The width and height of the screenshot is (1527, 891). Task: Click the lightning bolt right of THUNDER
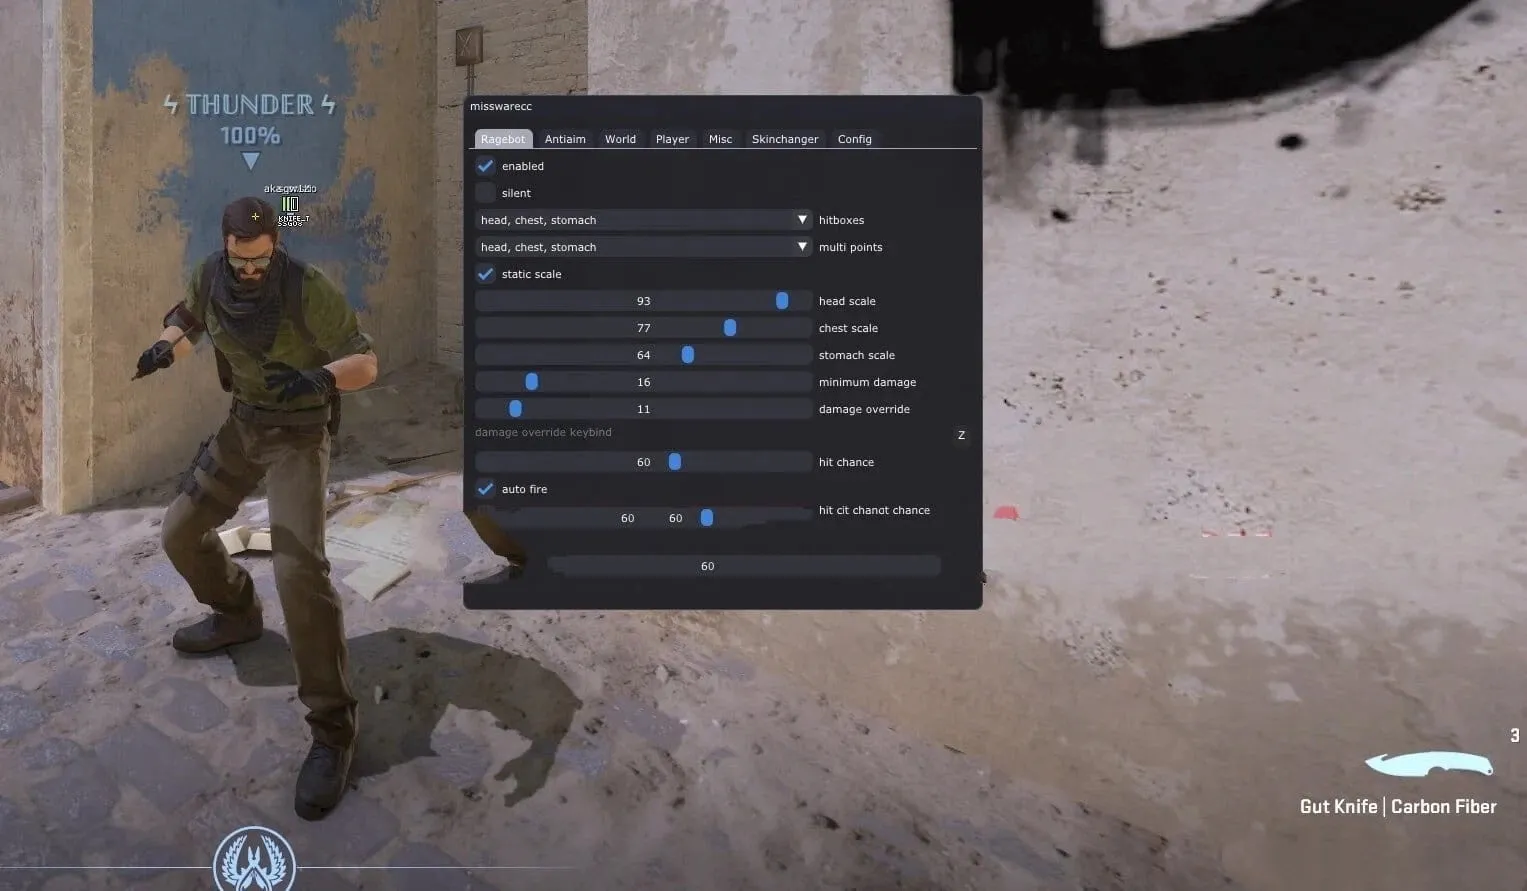point(328,104)
